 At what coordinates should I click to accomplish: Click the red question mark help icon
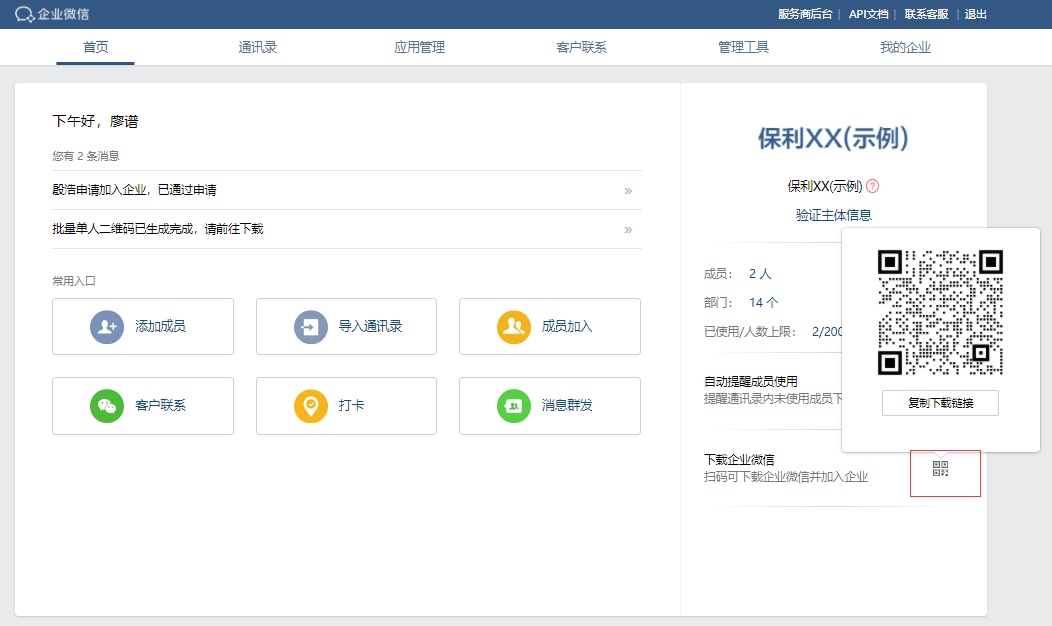[872, 186]
